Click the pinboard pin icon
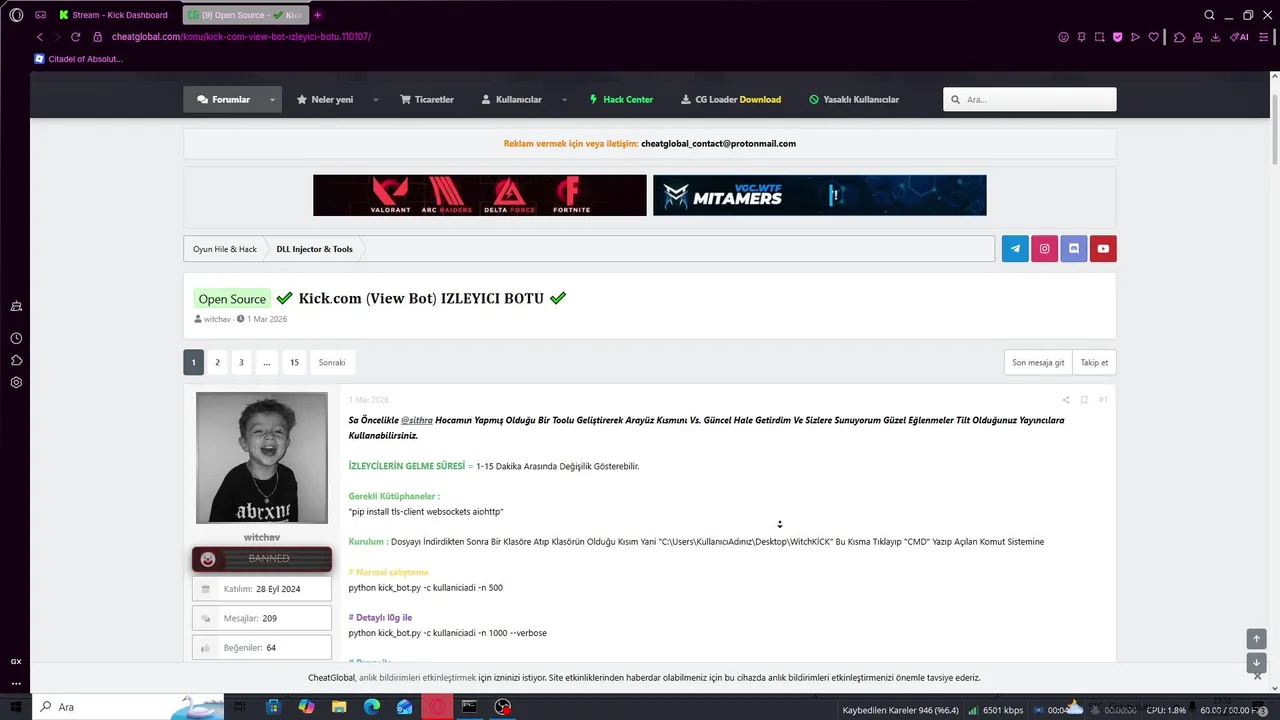Viewport: 1280px width, 720px height. [x=1081, y=37]
